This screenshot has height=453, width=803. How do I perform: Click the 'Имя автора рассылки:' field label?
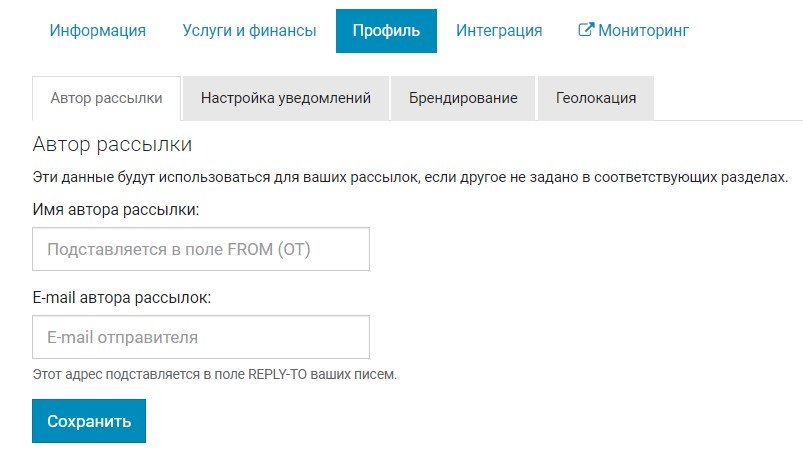[x=116, y=210]
